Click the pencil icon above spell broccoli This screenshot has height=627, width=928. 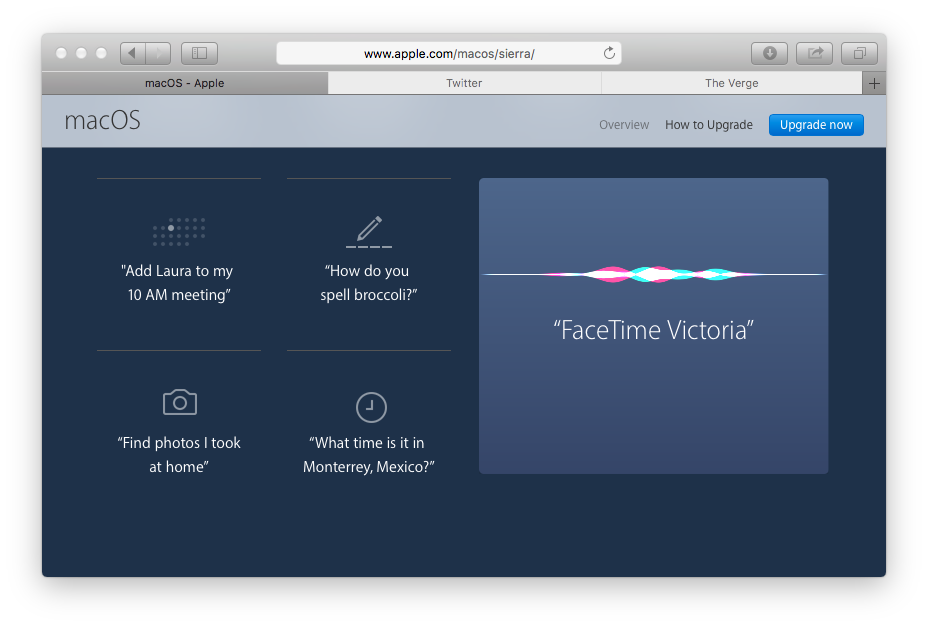coord(369,231)
